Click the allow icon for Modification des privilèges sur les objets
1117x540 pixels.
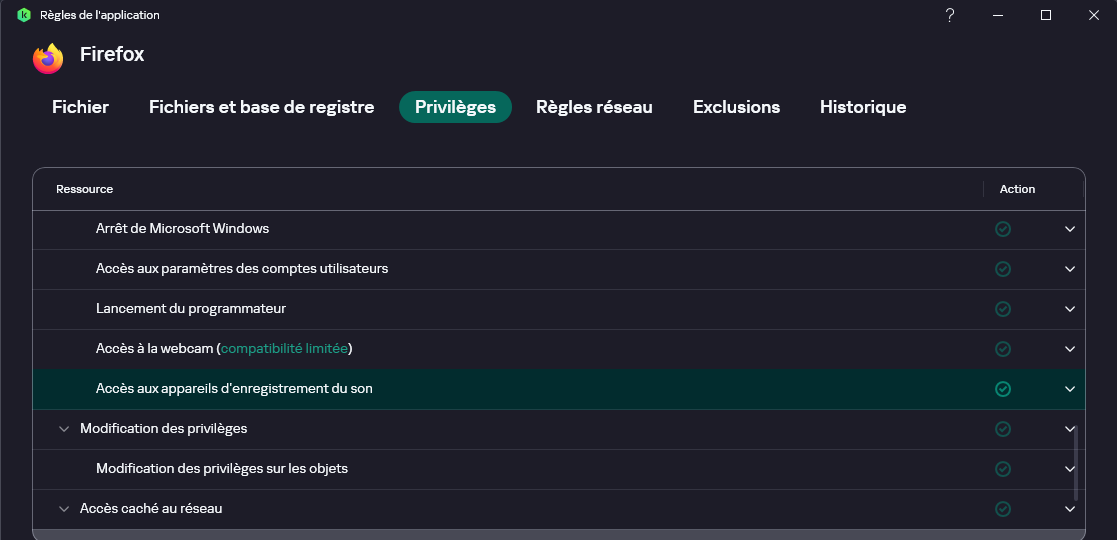point(1002,469)
